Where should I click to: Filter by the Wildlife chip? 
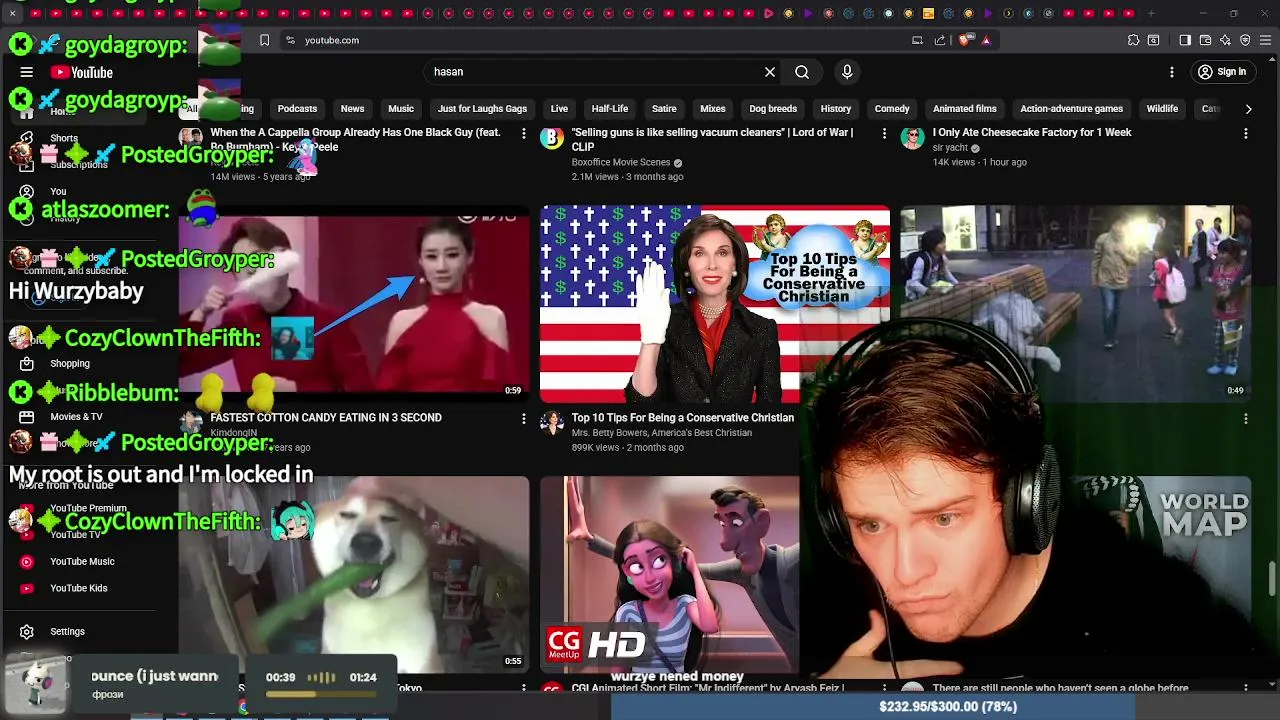click(x=1162, y=109)
